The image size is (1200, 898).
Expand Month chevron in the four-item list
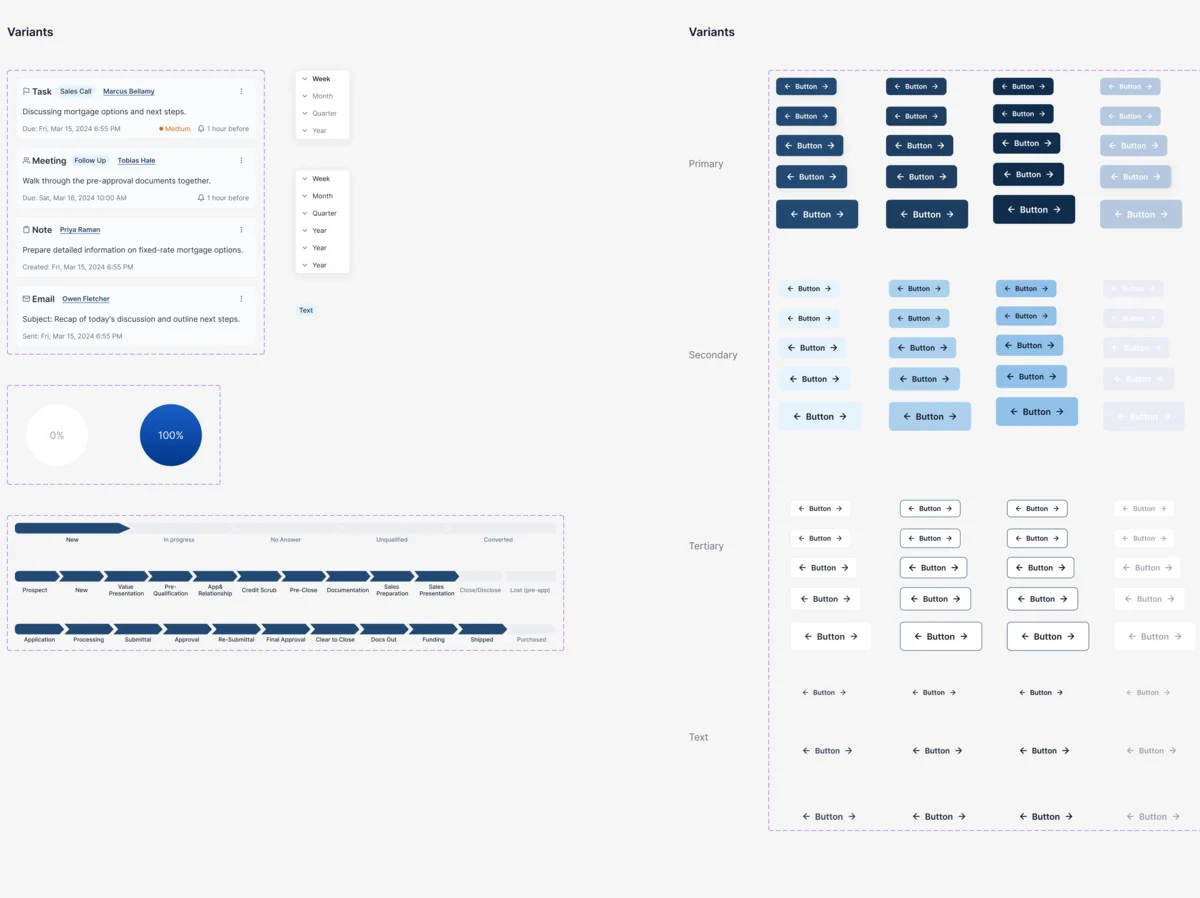coord(305,96)
